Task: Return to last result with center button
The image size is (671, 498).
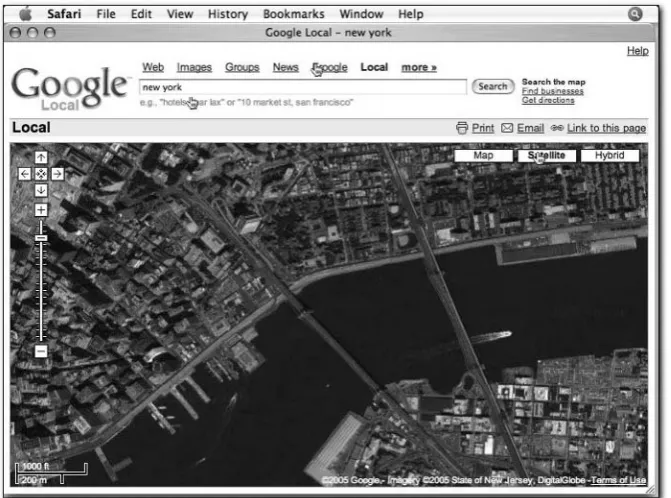Action: [x=41, y=174]
